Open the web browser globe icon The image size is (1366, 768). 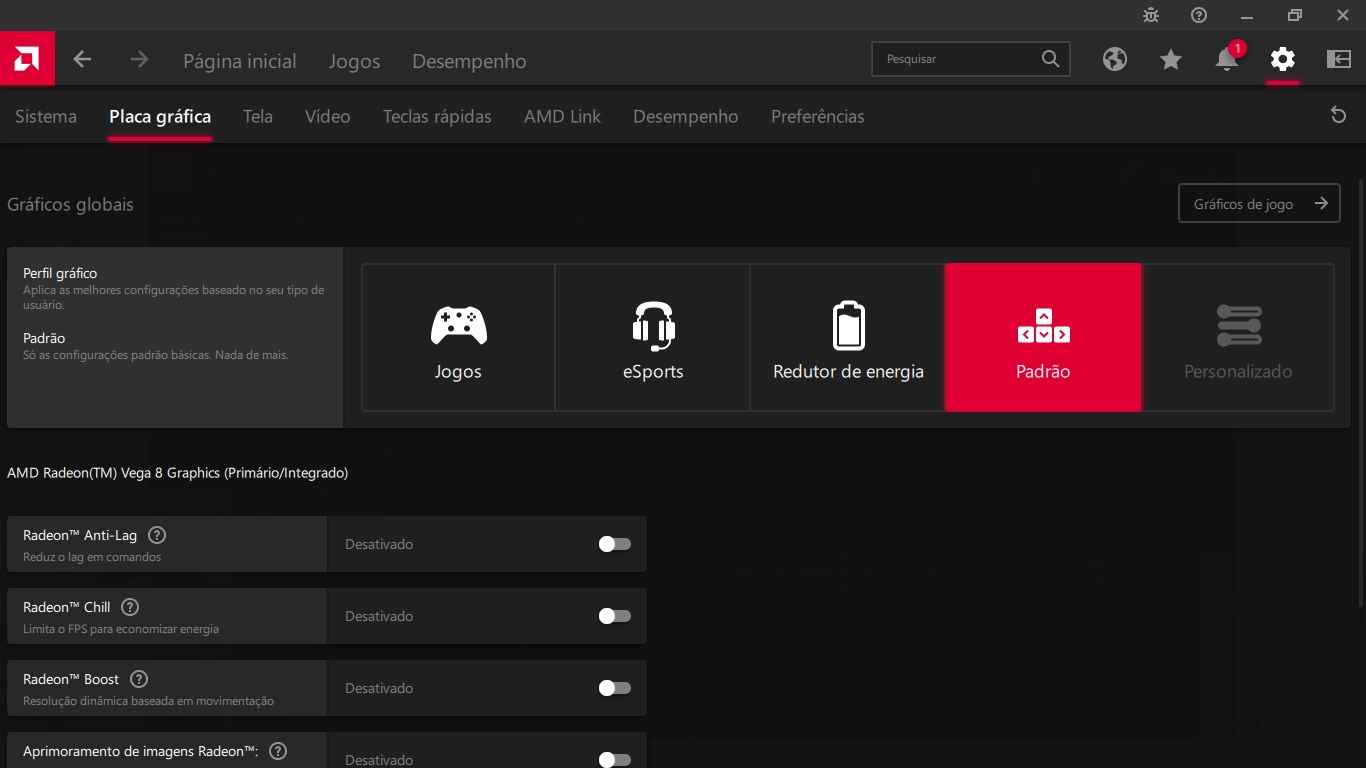[x=1115, y=59]
